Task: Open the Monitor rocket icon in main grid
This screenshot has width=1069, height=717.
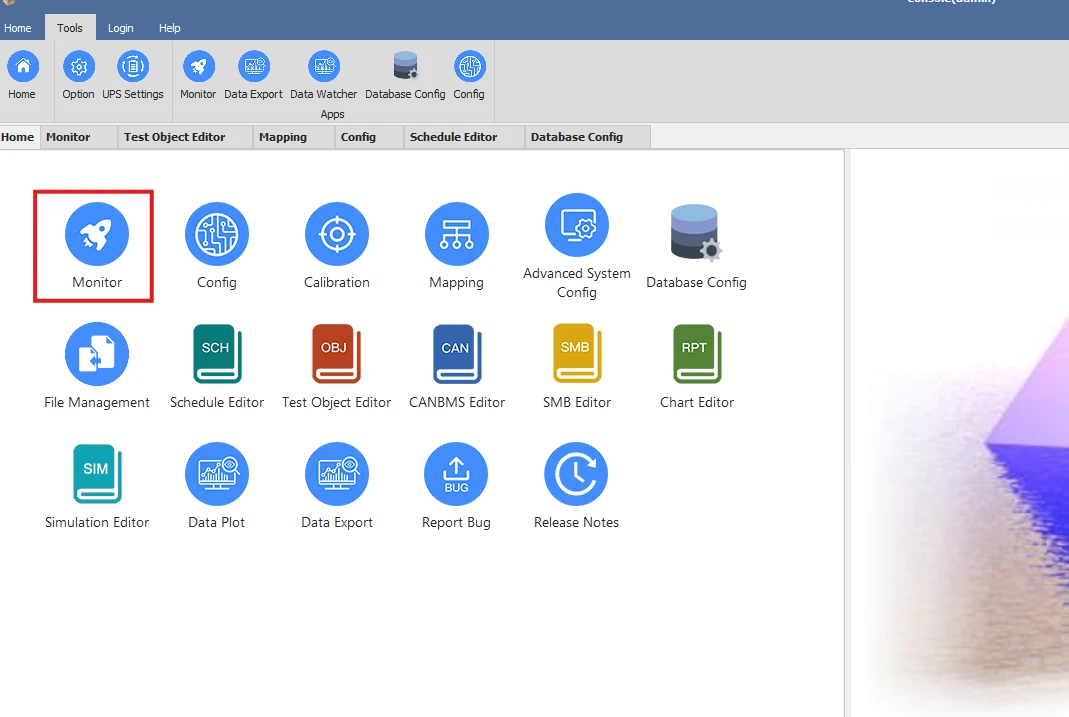Action: [x=97, y=234]
